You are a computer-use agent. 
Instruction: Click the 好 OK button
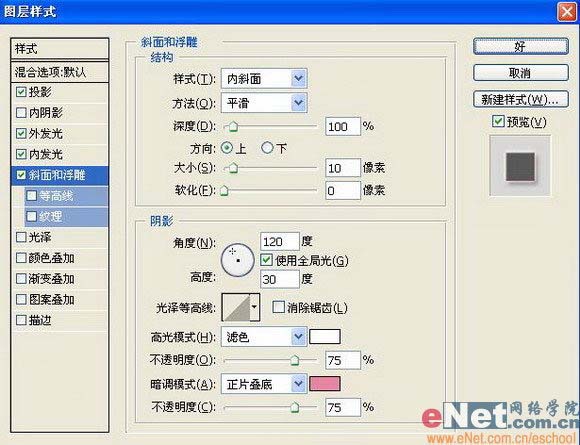(520, 47)
